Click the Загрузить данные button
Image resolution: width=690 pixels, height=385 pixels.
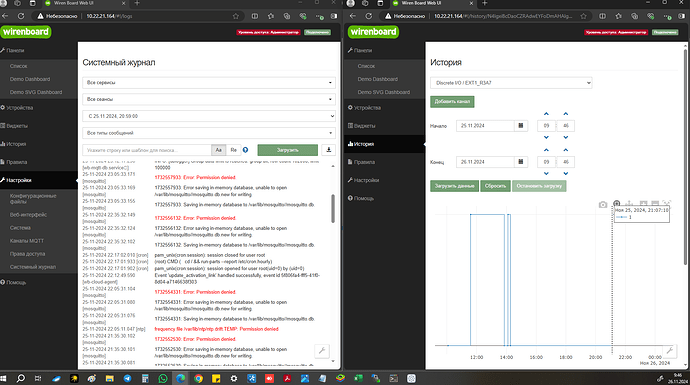pyautogui.click(x=454, y=186)
